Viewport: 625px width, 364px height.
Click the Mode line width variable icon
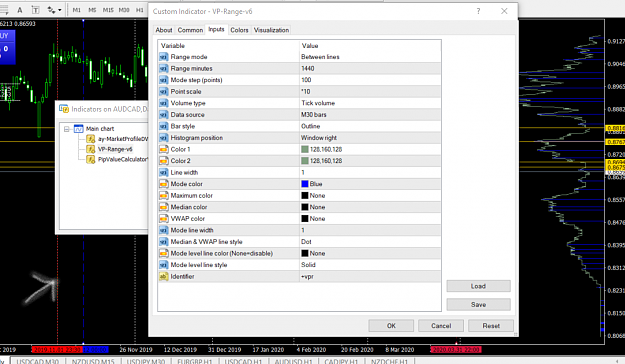click(x=164, y=230)
